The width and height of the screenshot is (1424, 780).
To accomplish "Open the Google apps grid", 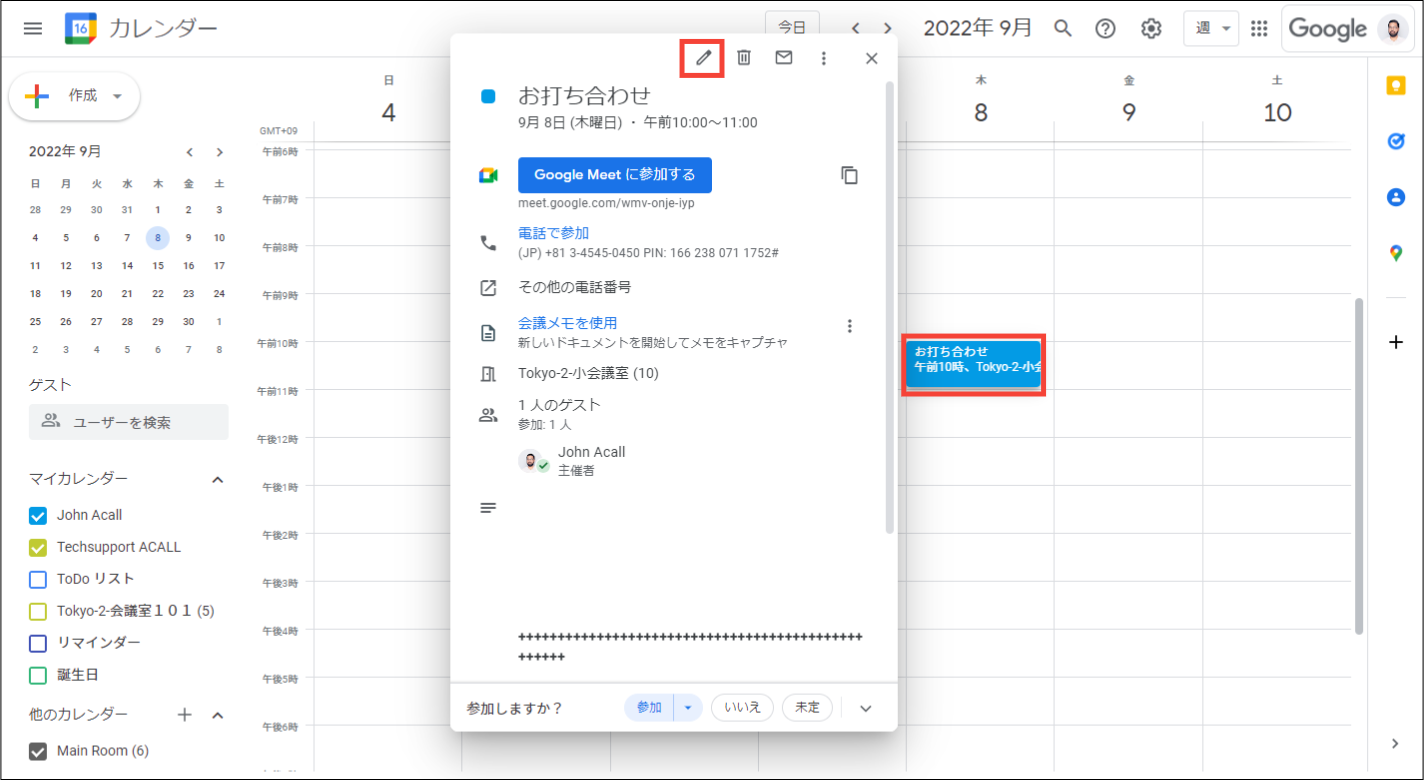I will pos(1259,28).
